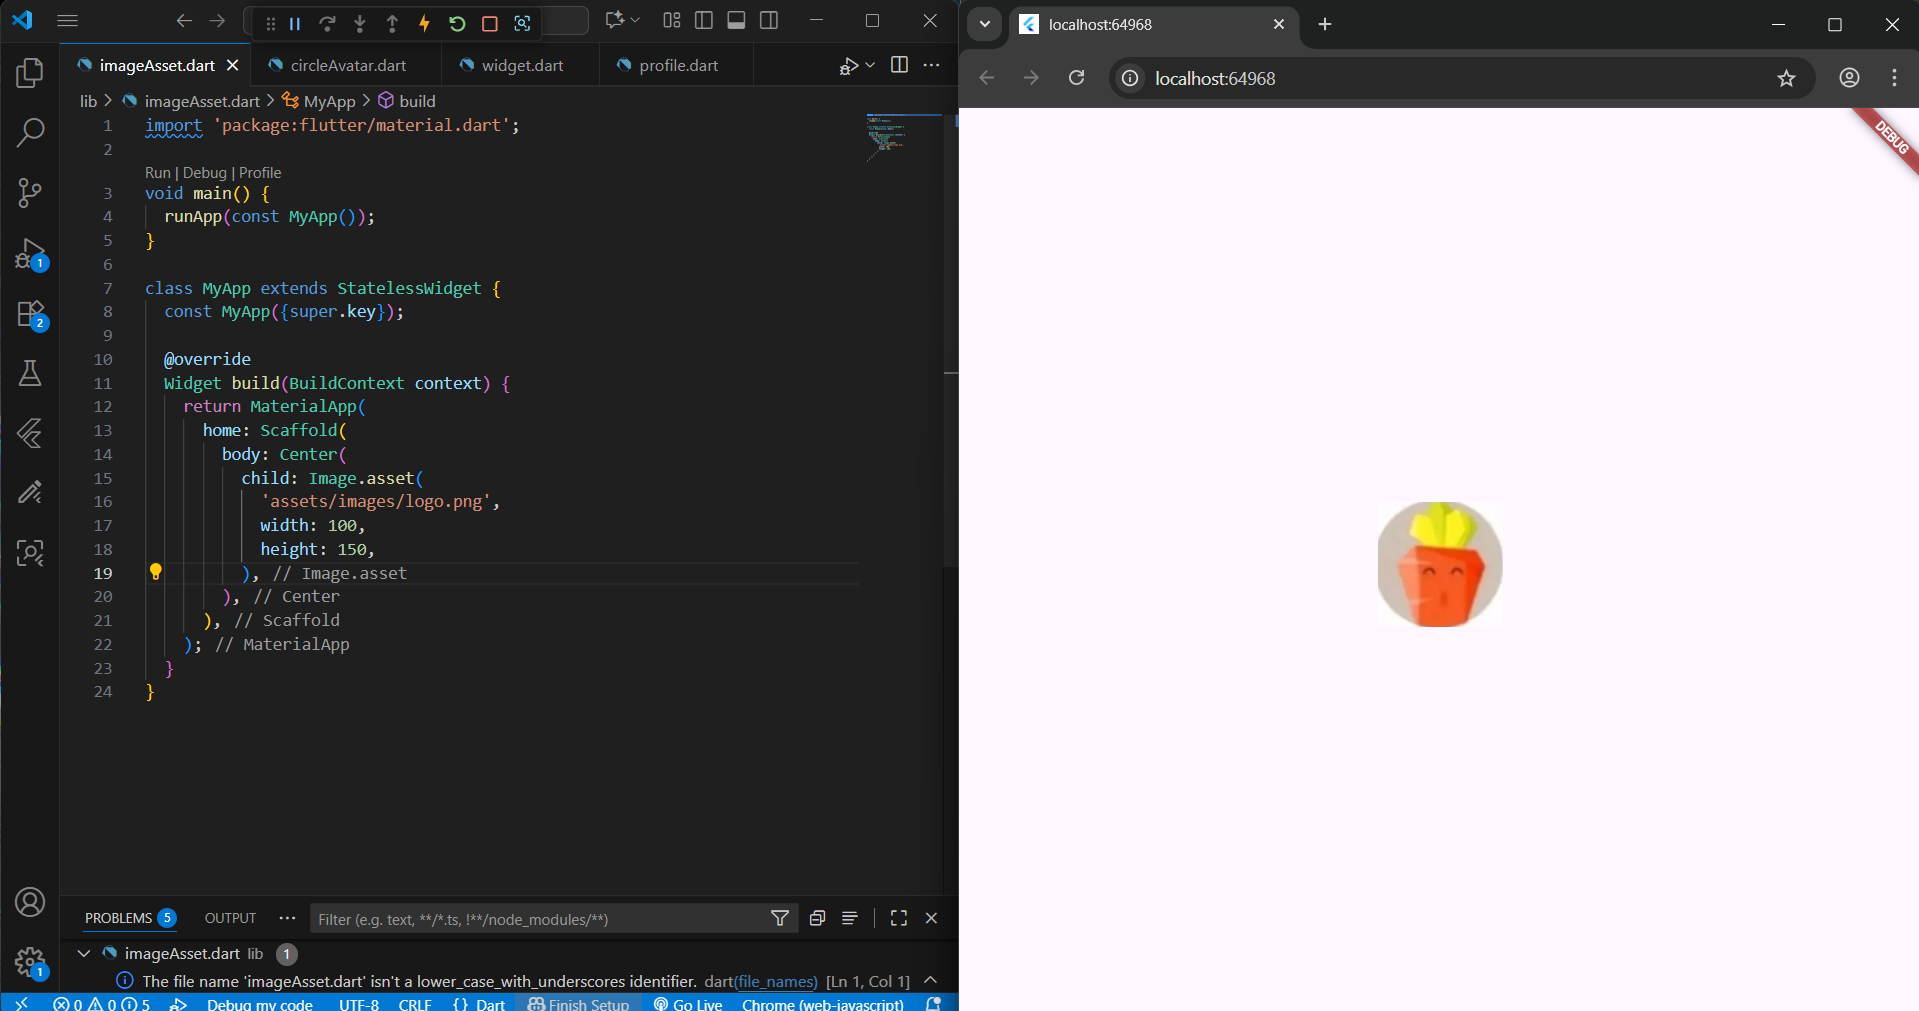
Task: Open the run dropdown arrow in editor
Action: (x=870, y=65)
